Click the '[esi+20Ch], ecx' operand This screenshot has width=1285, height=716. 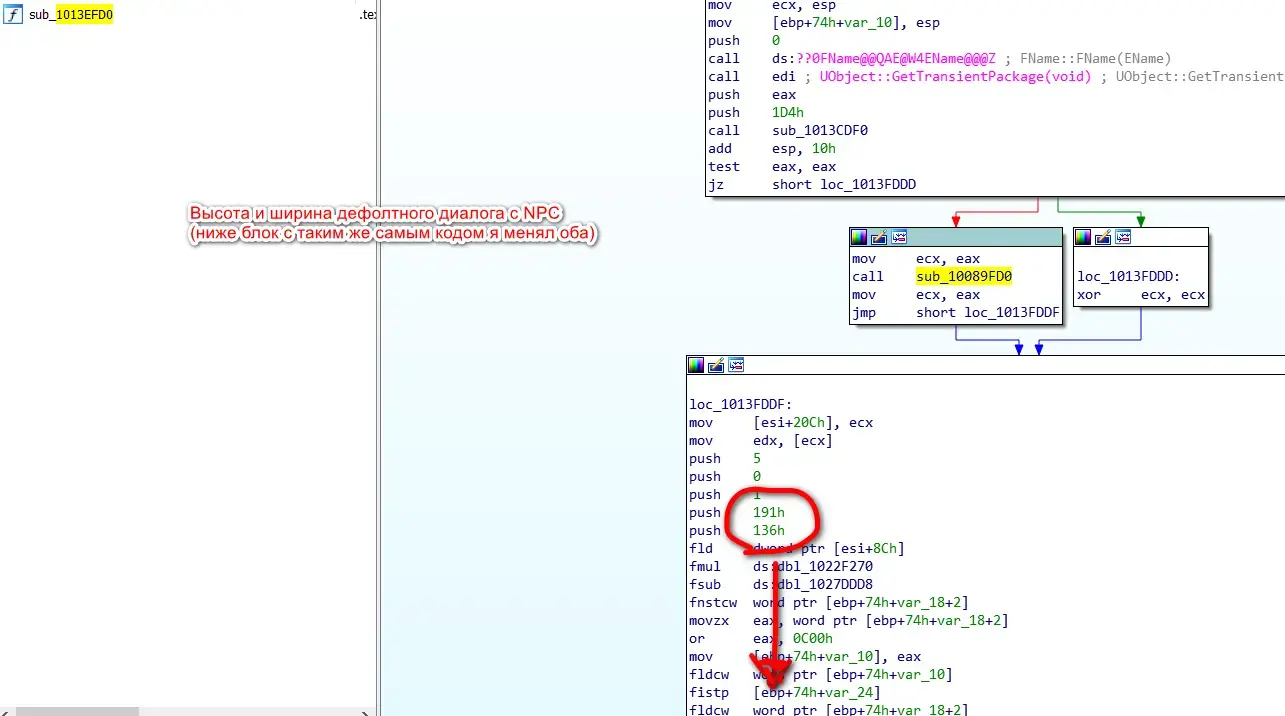pos(813,423)
